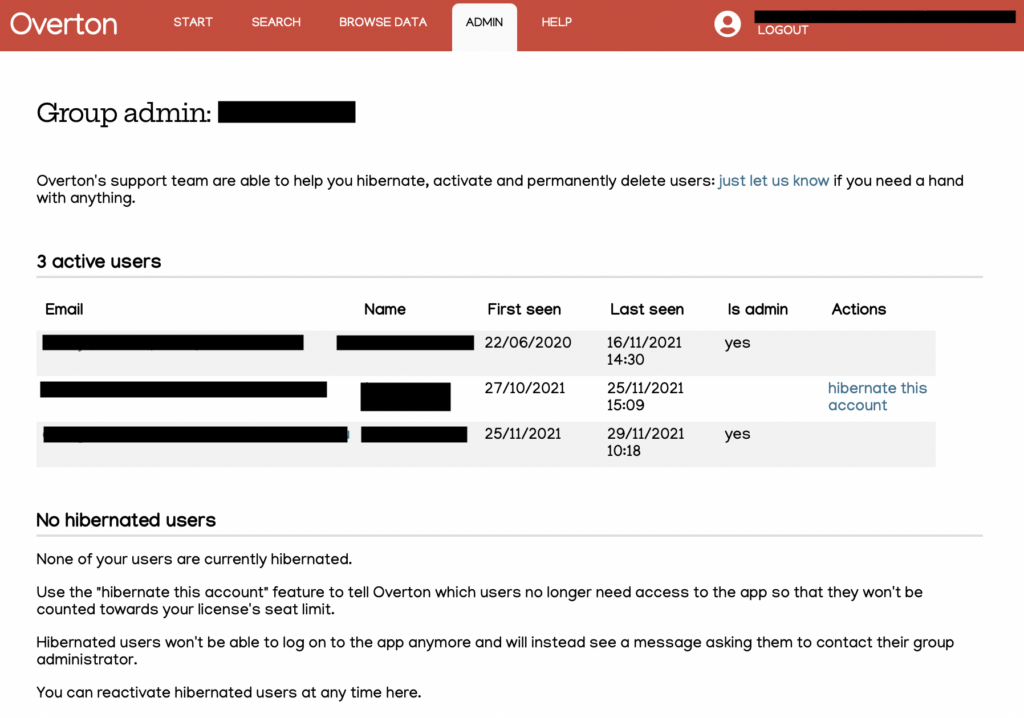
Task: Click 'yes' admin value in 29/11/2021 row
Action: tap(737, 434)
